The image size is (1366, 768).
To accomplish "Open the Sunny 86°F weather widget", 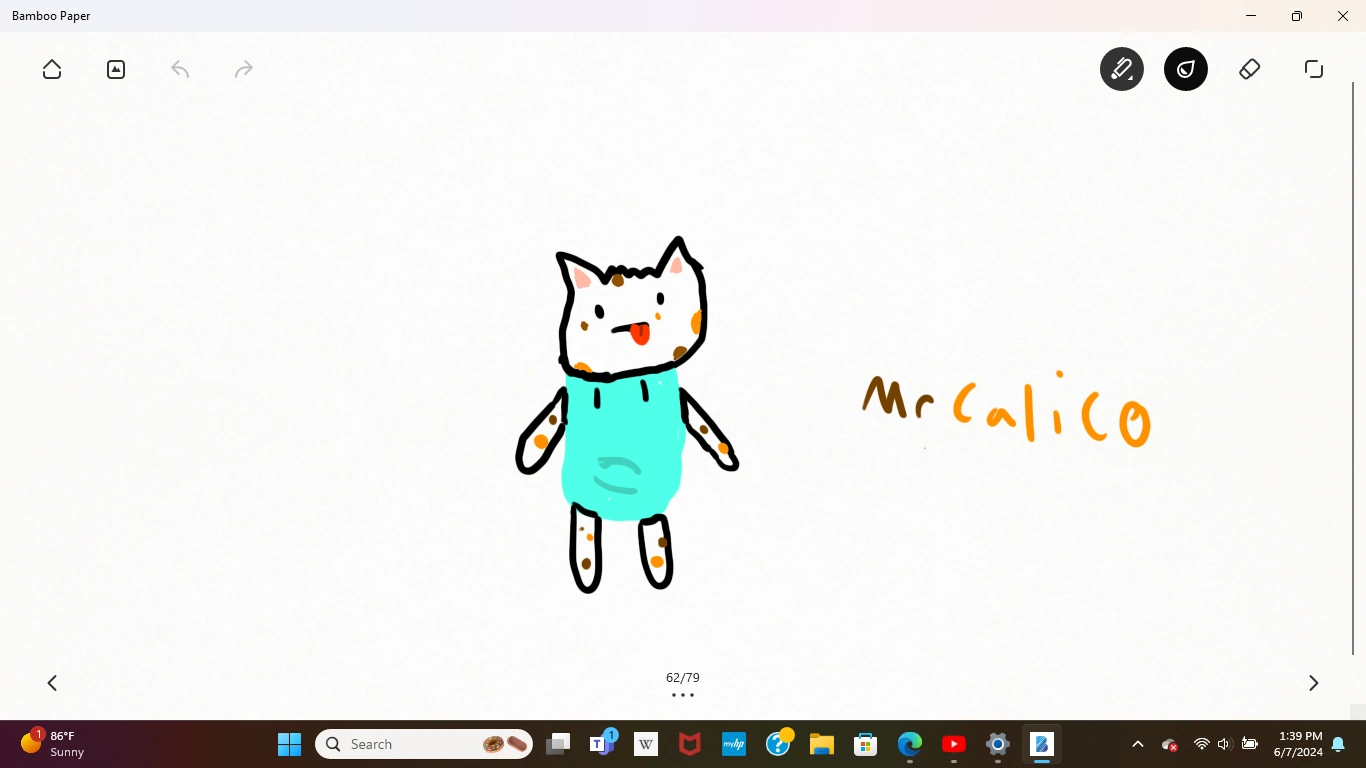I will coord(48,744).
